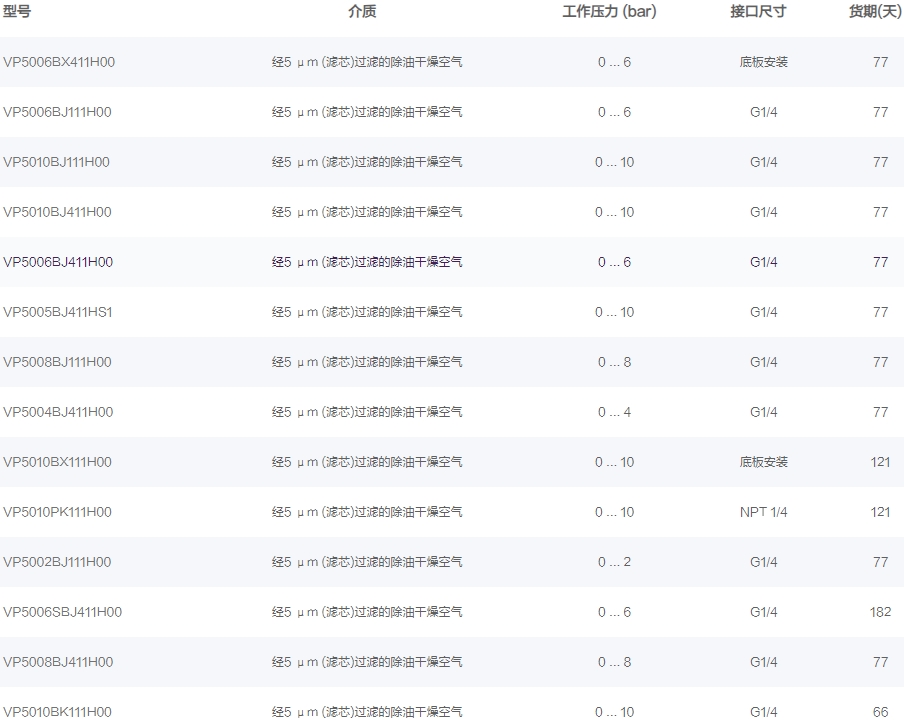The width and height of the screenshot is (904, 722).
Task: Click lead time 77 for VP5002BJ111H00
Action: [880, 562]
